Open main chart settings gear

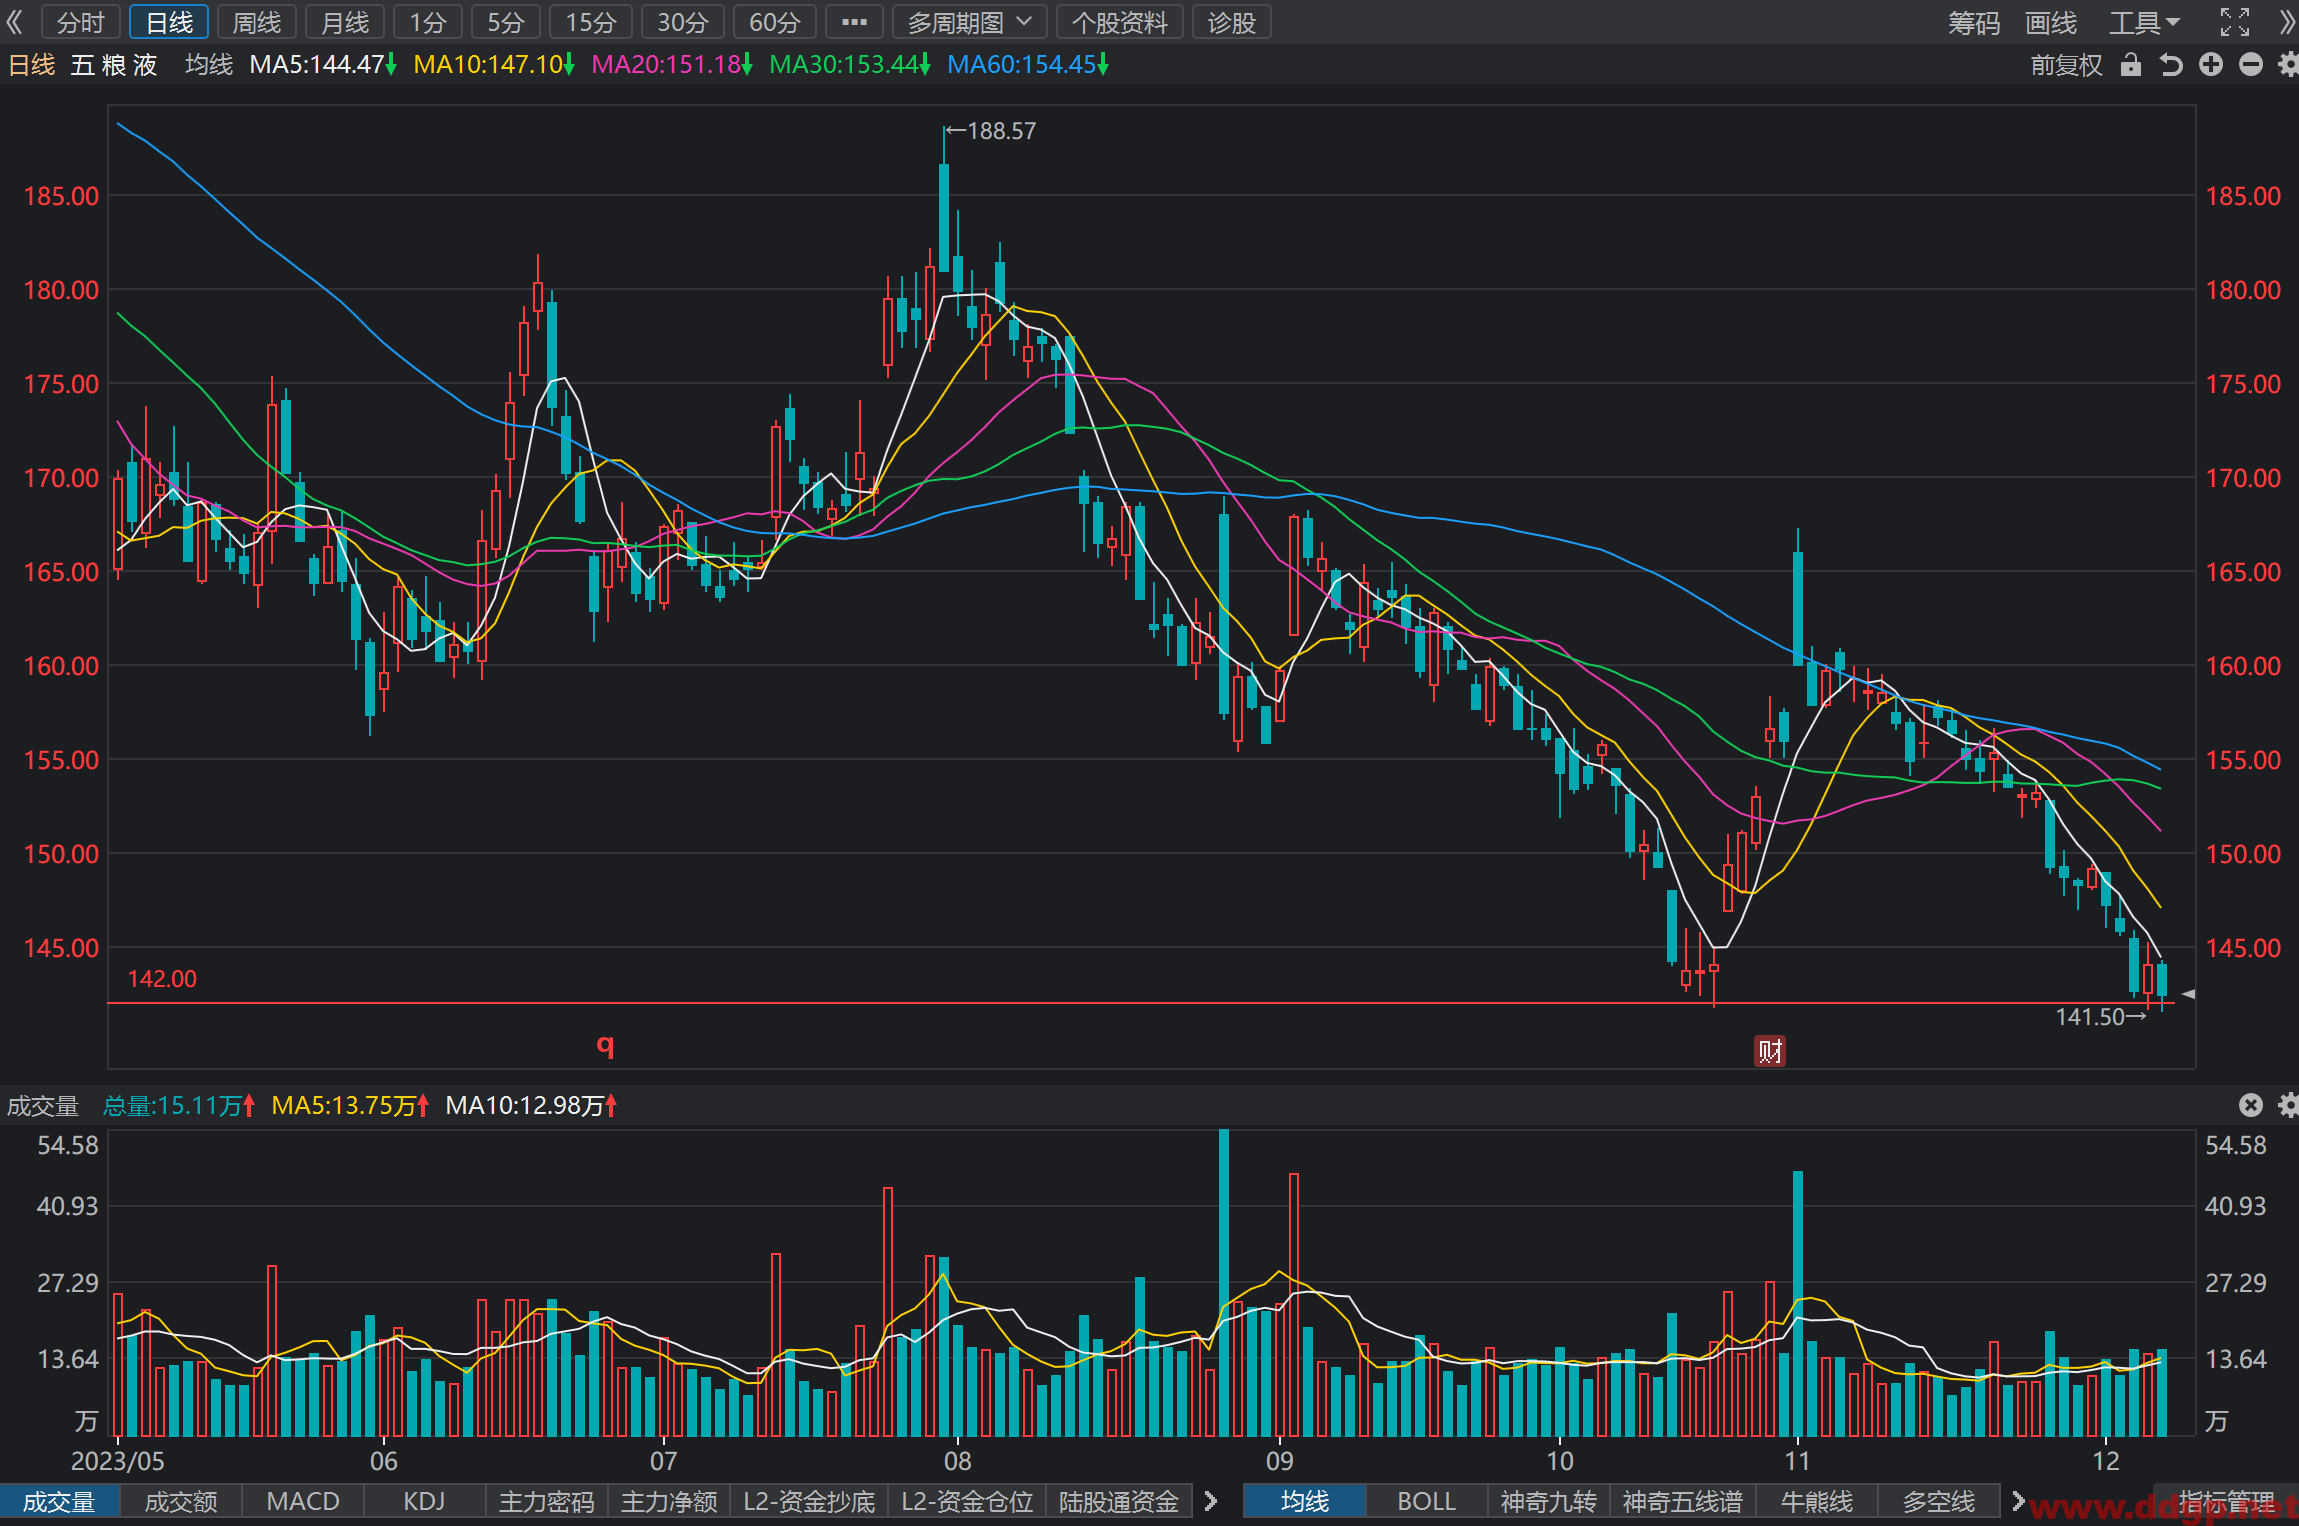[2288, 65]
